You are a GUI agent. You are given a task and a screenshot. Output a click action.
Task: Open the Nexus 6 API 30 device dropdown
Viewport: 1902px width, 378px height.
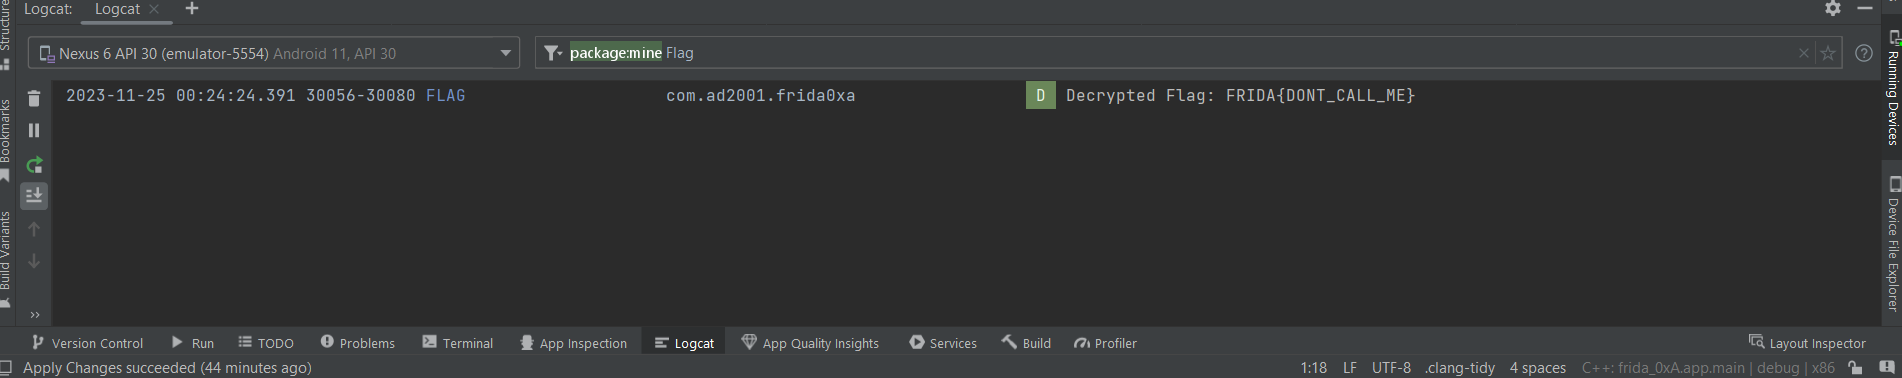(x=274, y=53)
